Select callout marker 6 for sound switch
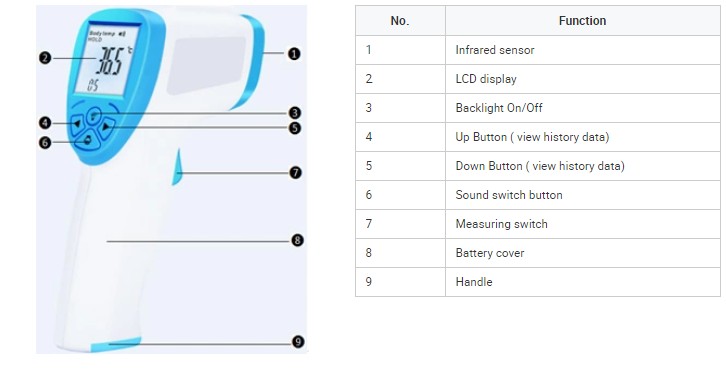The width and height of the screenshot is (726, 371). point(45,142)
